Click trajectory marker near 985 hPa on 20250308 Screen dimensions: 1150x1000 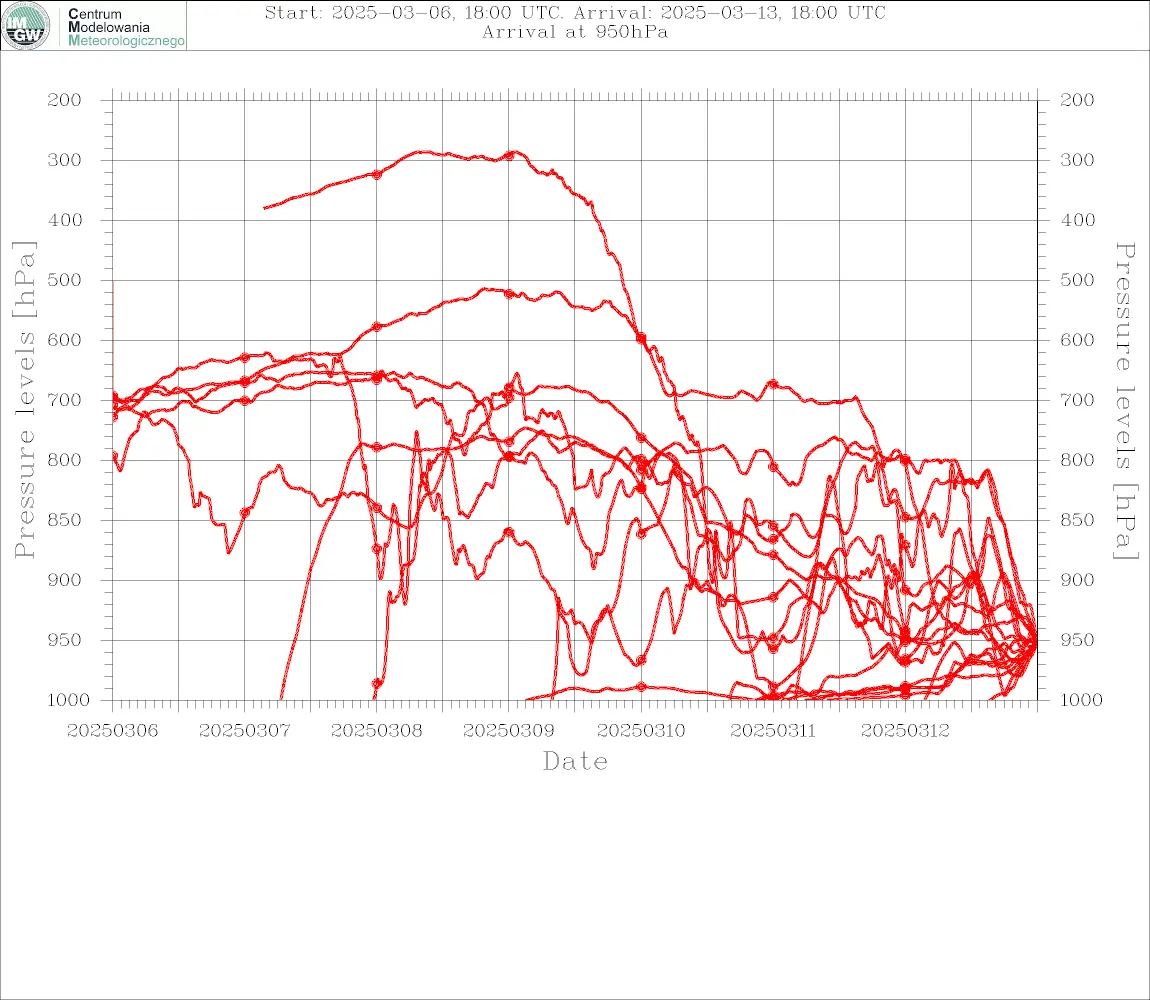pos(377,683)
